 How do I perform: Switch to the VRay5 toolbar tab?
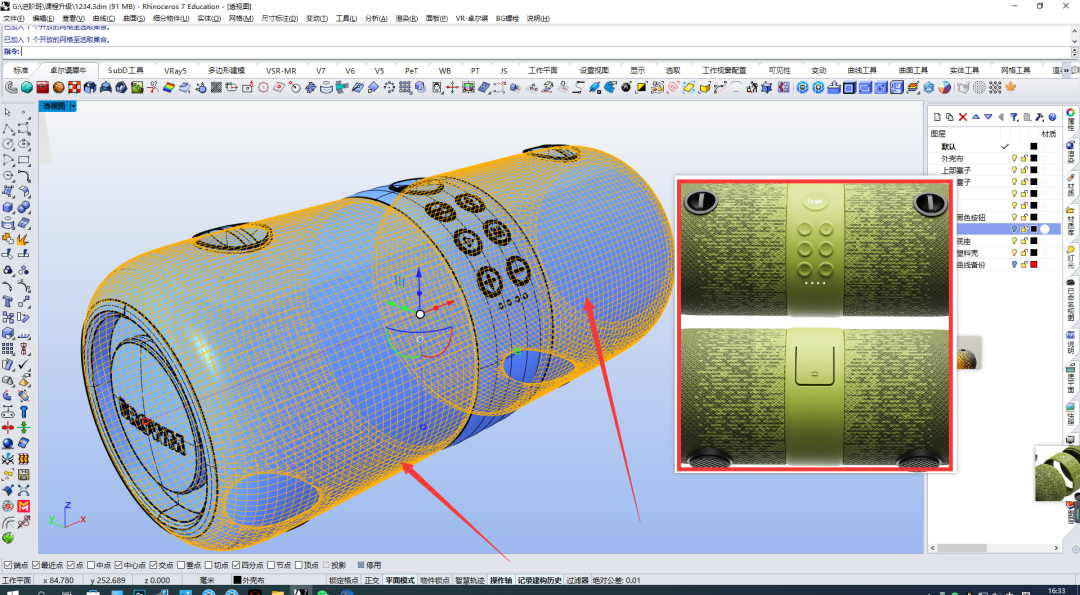(175, 70)
